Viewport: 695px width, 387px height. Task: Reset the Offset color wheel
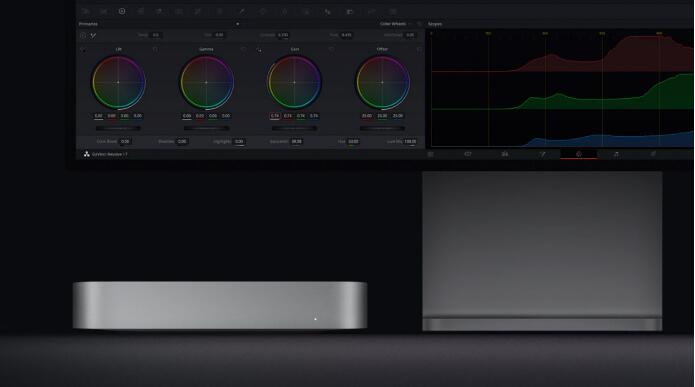(419, 49)
